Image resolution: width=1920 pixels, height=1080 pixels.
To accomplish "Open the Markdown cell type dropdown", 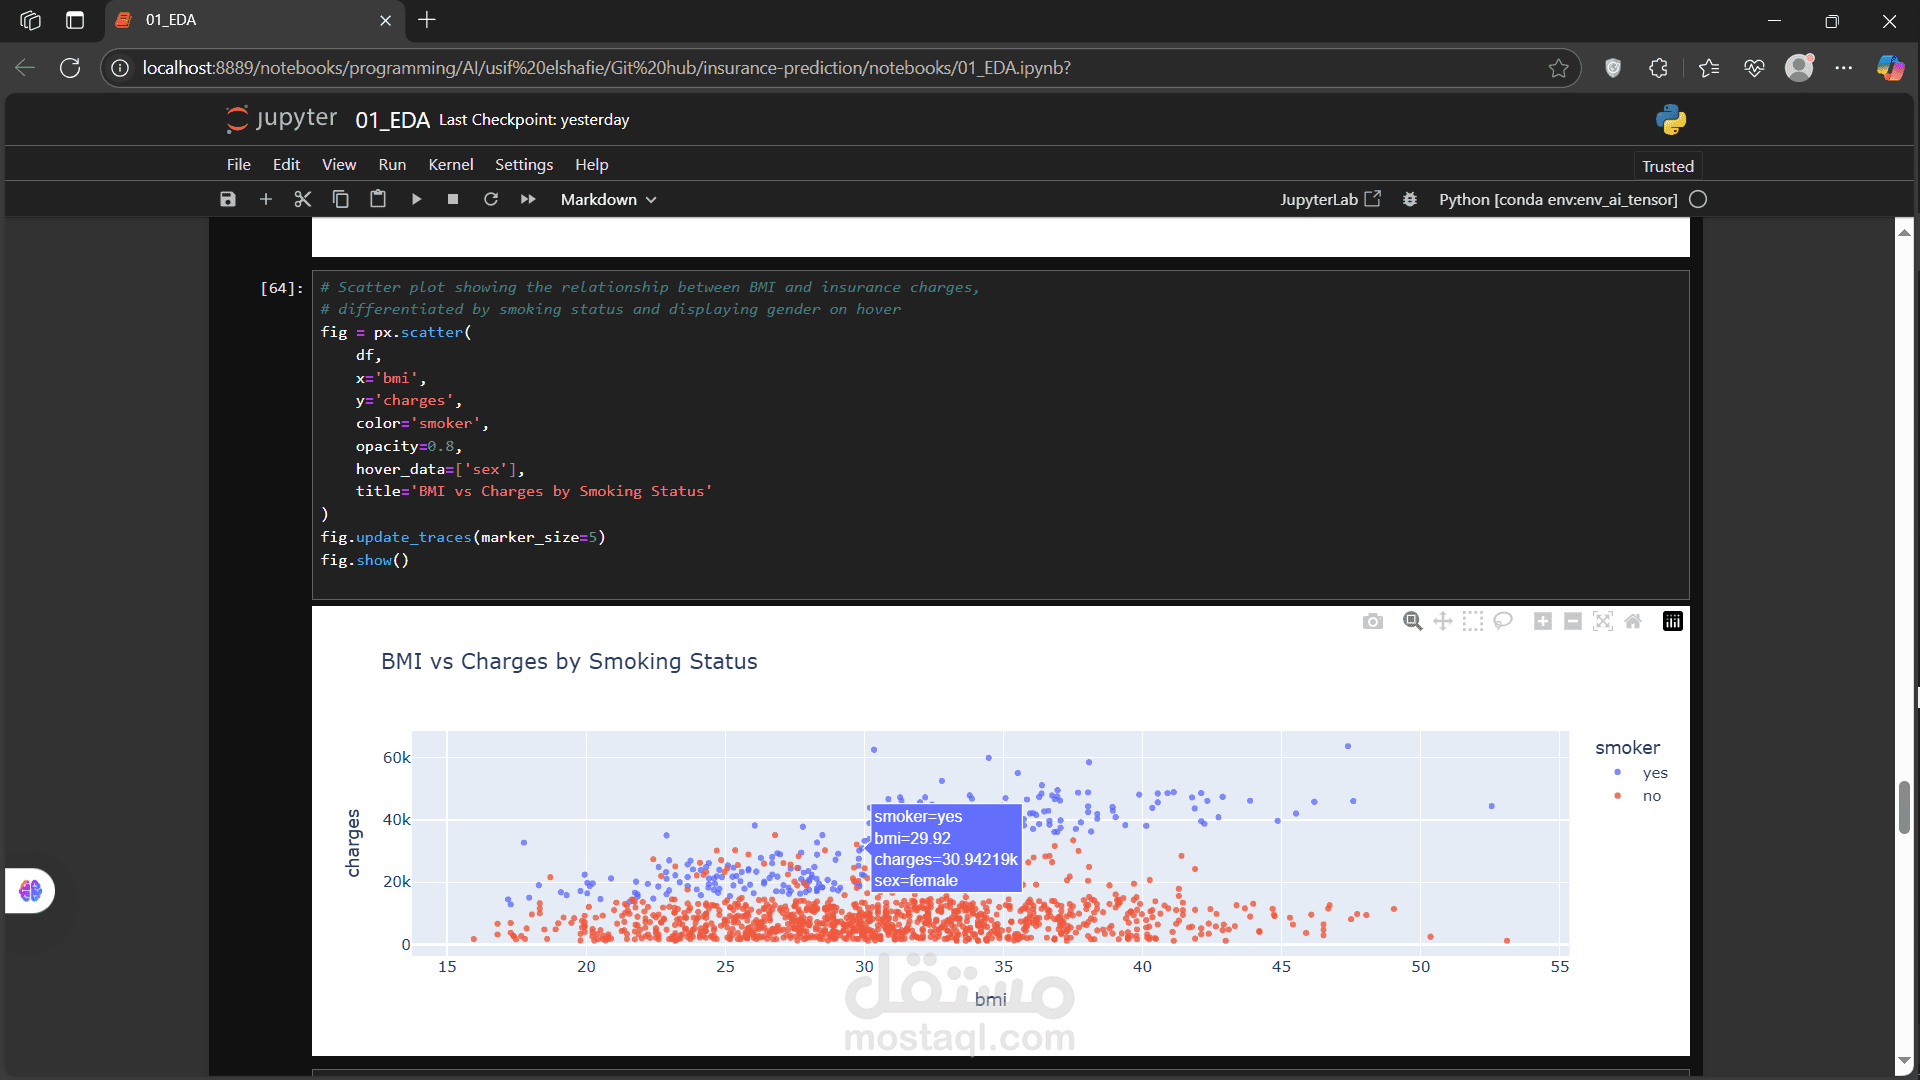I will click(x=608, y=199).
